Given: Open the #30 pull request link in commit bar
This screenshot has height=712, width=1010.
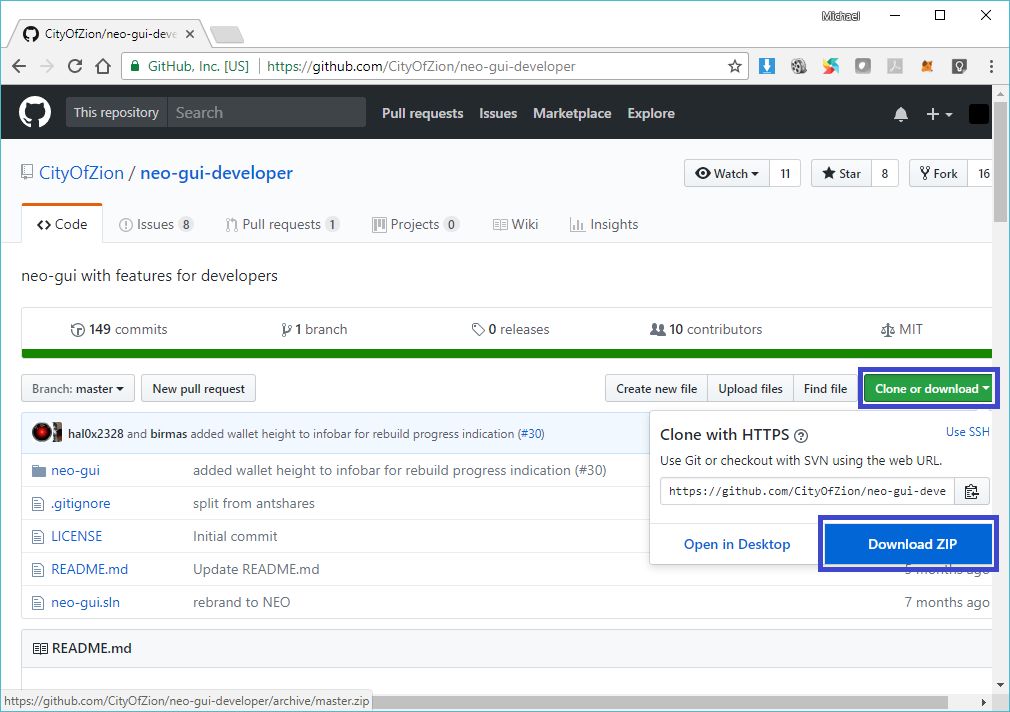Looking at the screenshot, I should pos(531,434).
